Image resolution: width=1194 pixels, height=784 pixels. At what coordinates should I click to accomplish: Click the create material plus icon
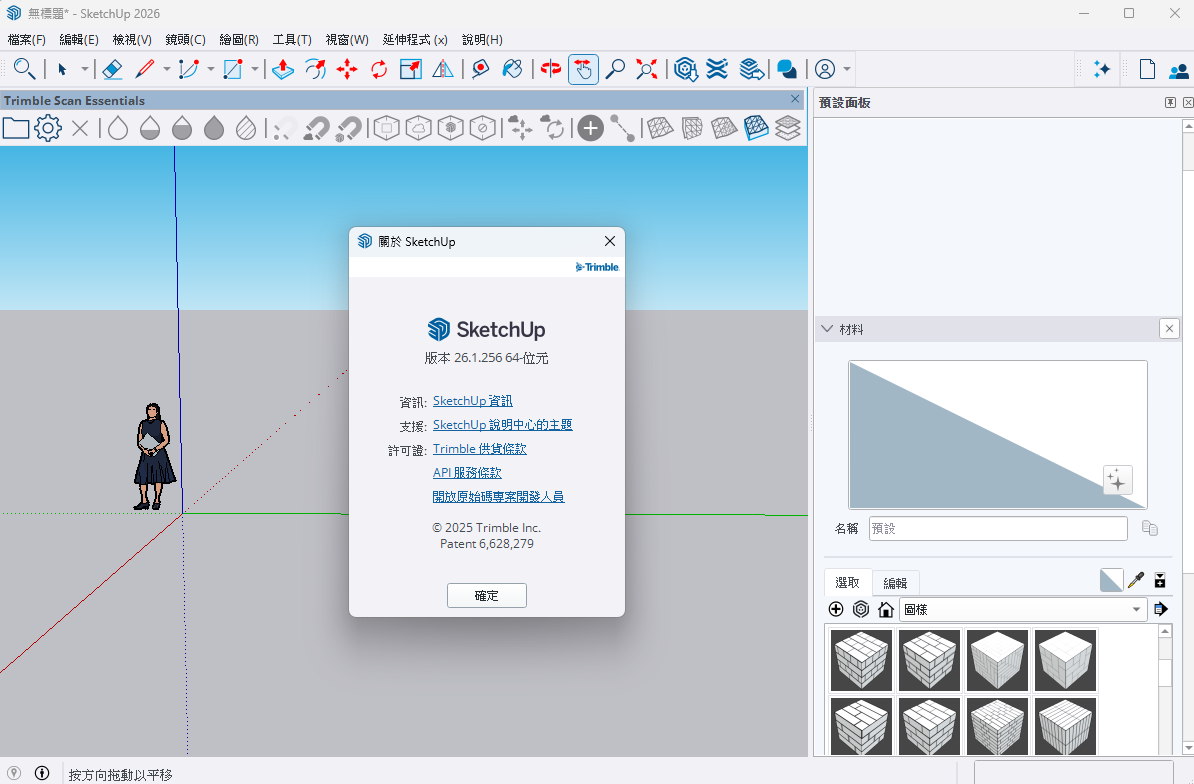[x=836, y=609]
